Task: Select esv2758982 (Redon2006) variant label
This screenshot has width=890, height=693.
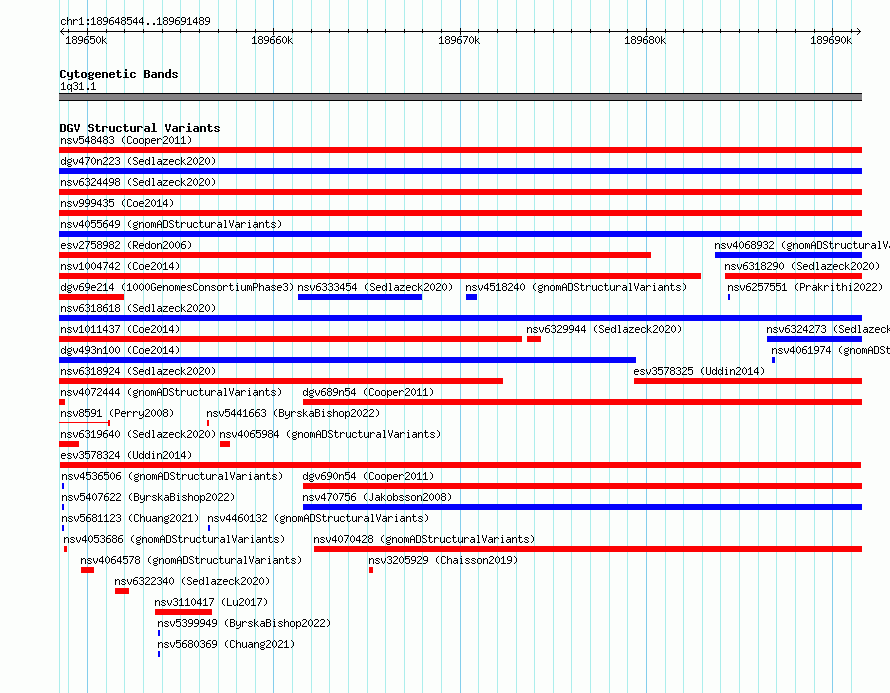Action: pyautogui.click(x=126, y=245)
